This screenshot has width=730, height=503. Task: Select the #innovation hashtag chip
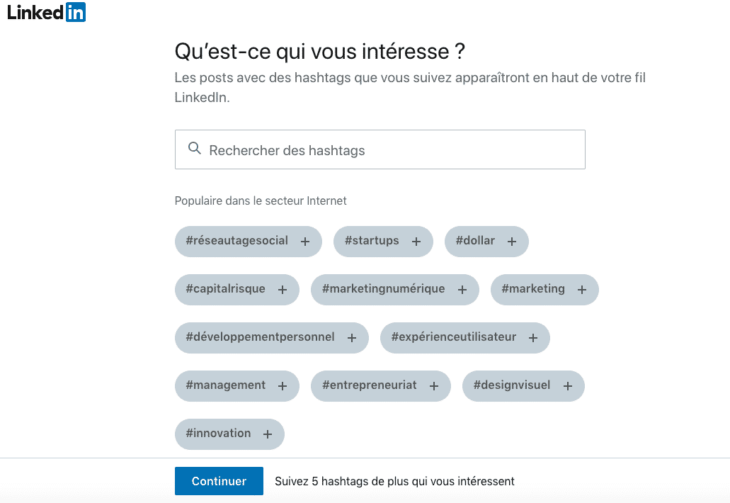tap(229, 434)
